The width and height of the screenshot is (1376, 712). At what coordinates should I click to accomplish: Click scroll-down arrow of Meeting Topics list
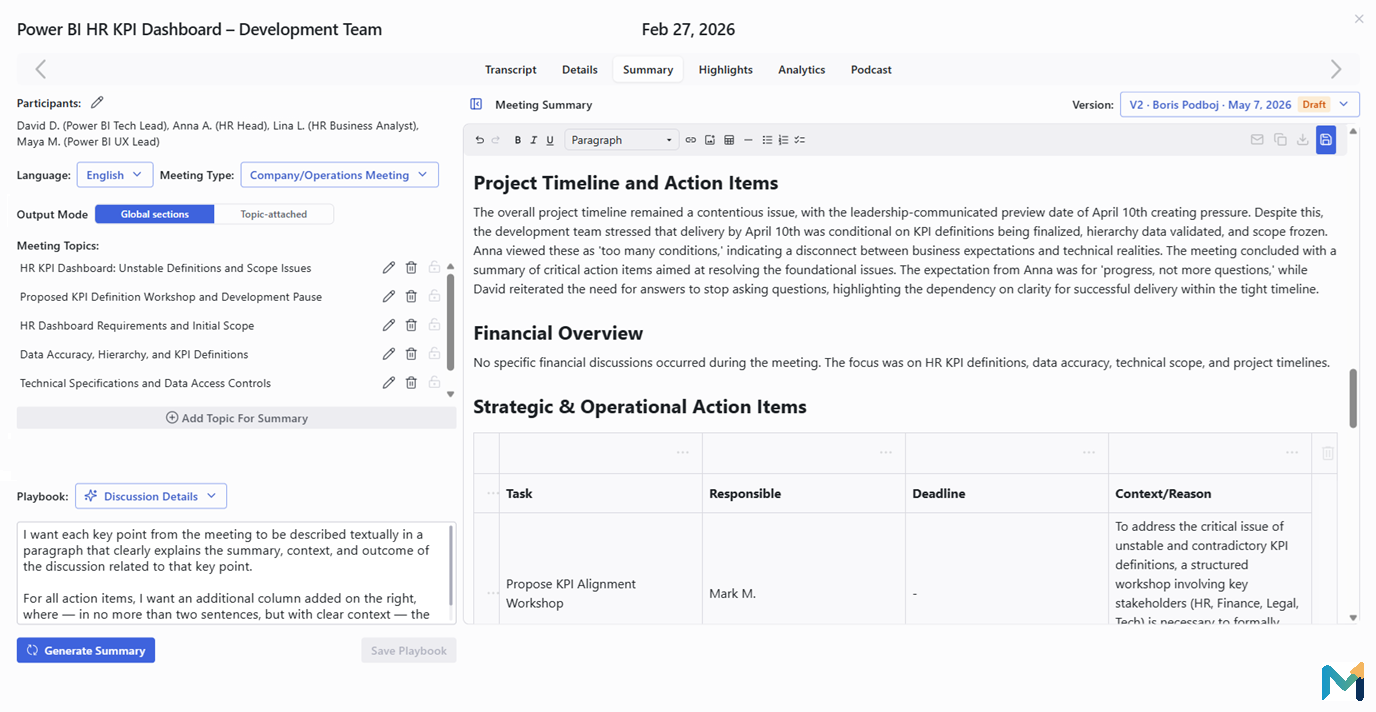coord(450,394)
